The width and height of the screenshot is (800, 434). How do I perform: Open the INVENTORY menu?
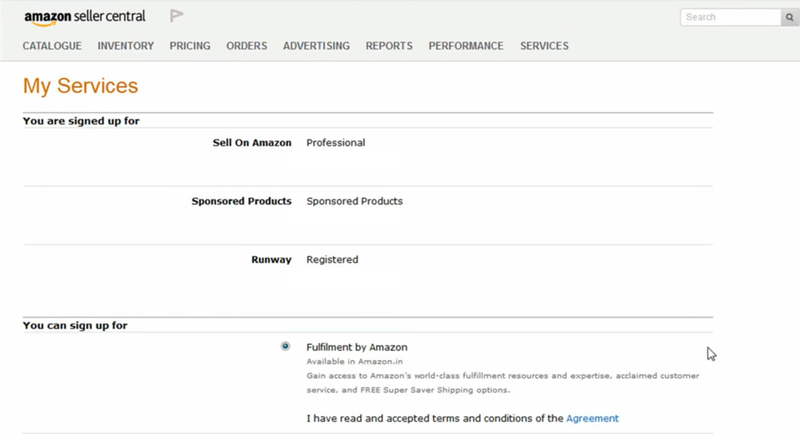(x=126, y=46)
